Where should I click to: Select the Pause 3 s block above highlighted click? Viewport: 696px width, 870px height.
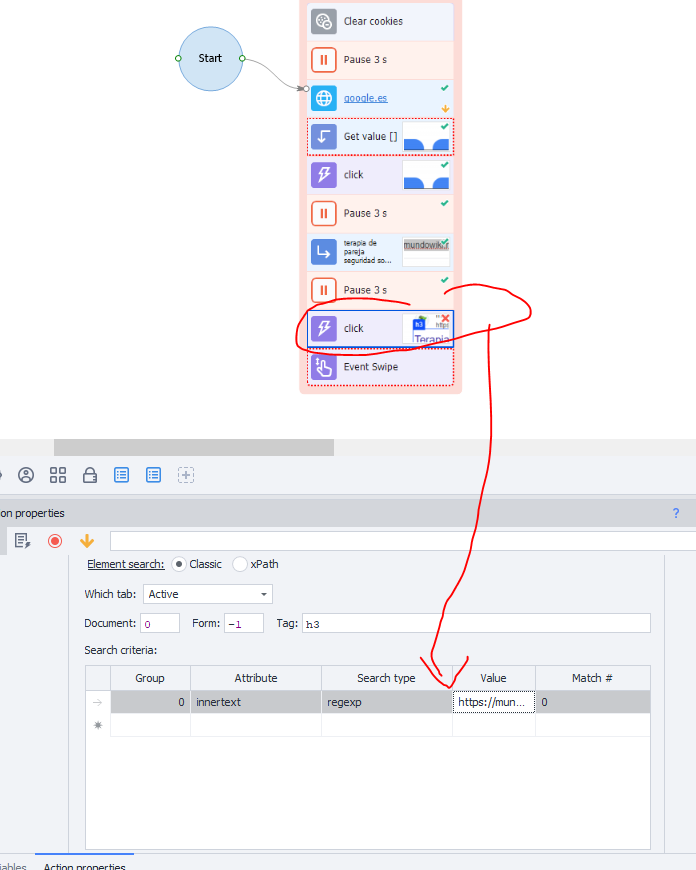pos(380,290)
